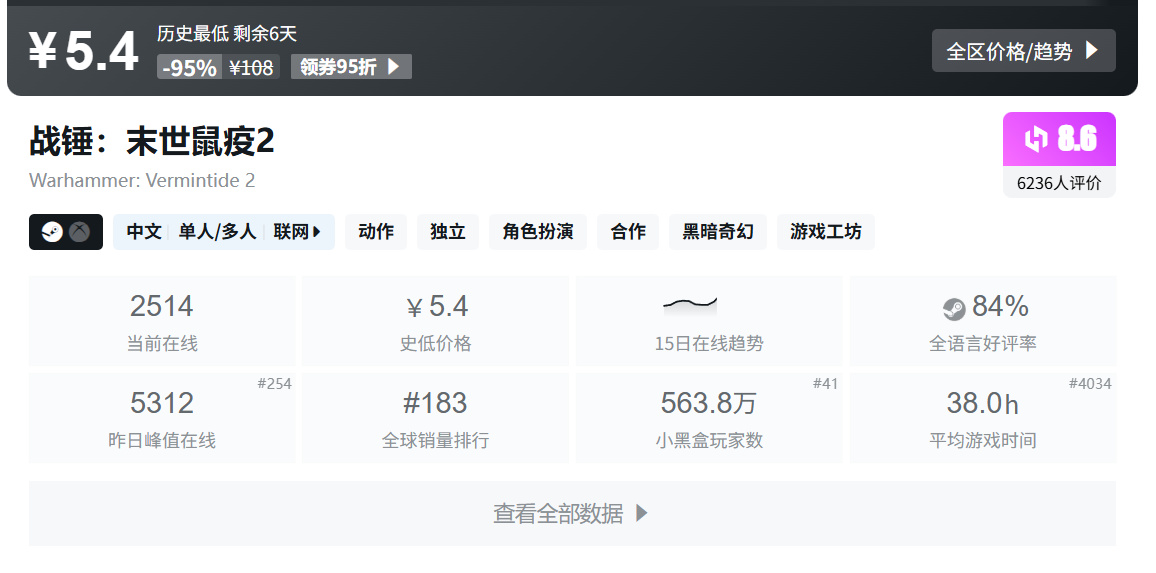The image size is (1156, 573).
Task: Open the 全区价格/趋势 price trends button
Action: 1023,51
